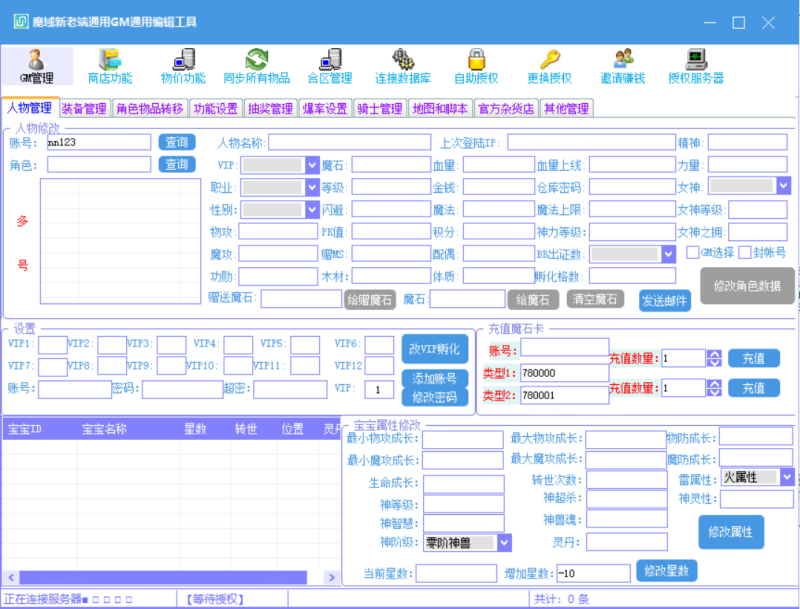Switch to the 人物管理 tab
The image size is (800, 609).
[30, 108]
